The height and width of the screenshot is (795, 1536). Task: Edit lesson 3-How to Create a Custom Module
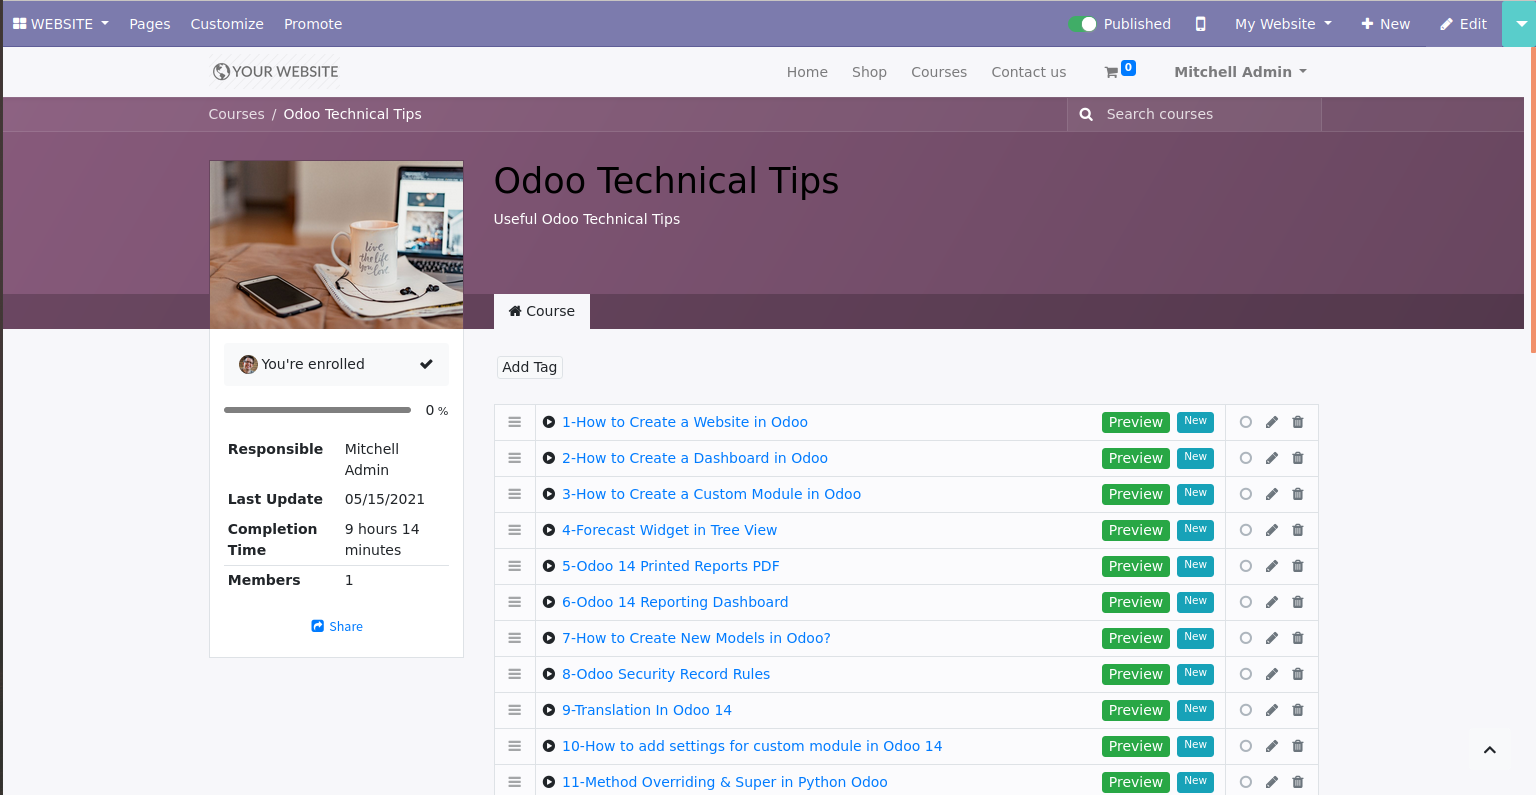pos(1272,494)
